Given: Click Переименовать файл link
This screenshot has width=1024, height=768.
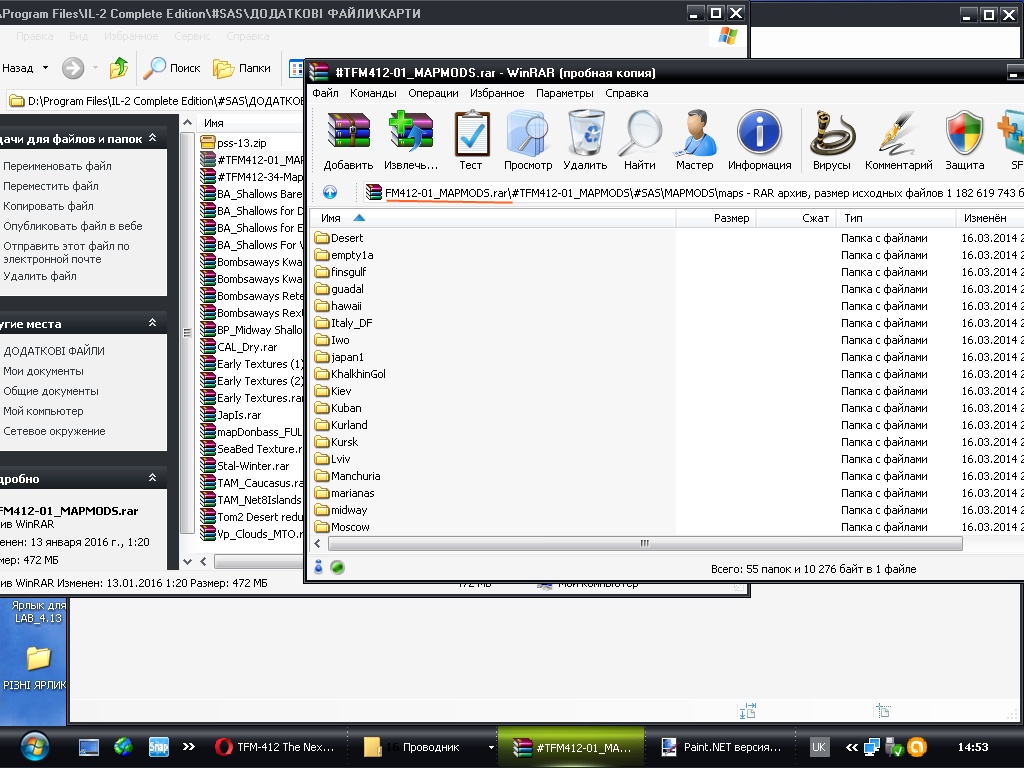Looking at the screenshot, I should tap(57, 166).
